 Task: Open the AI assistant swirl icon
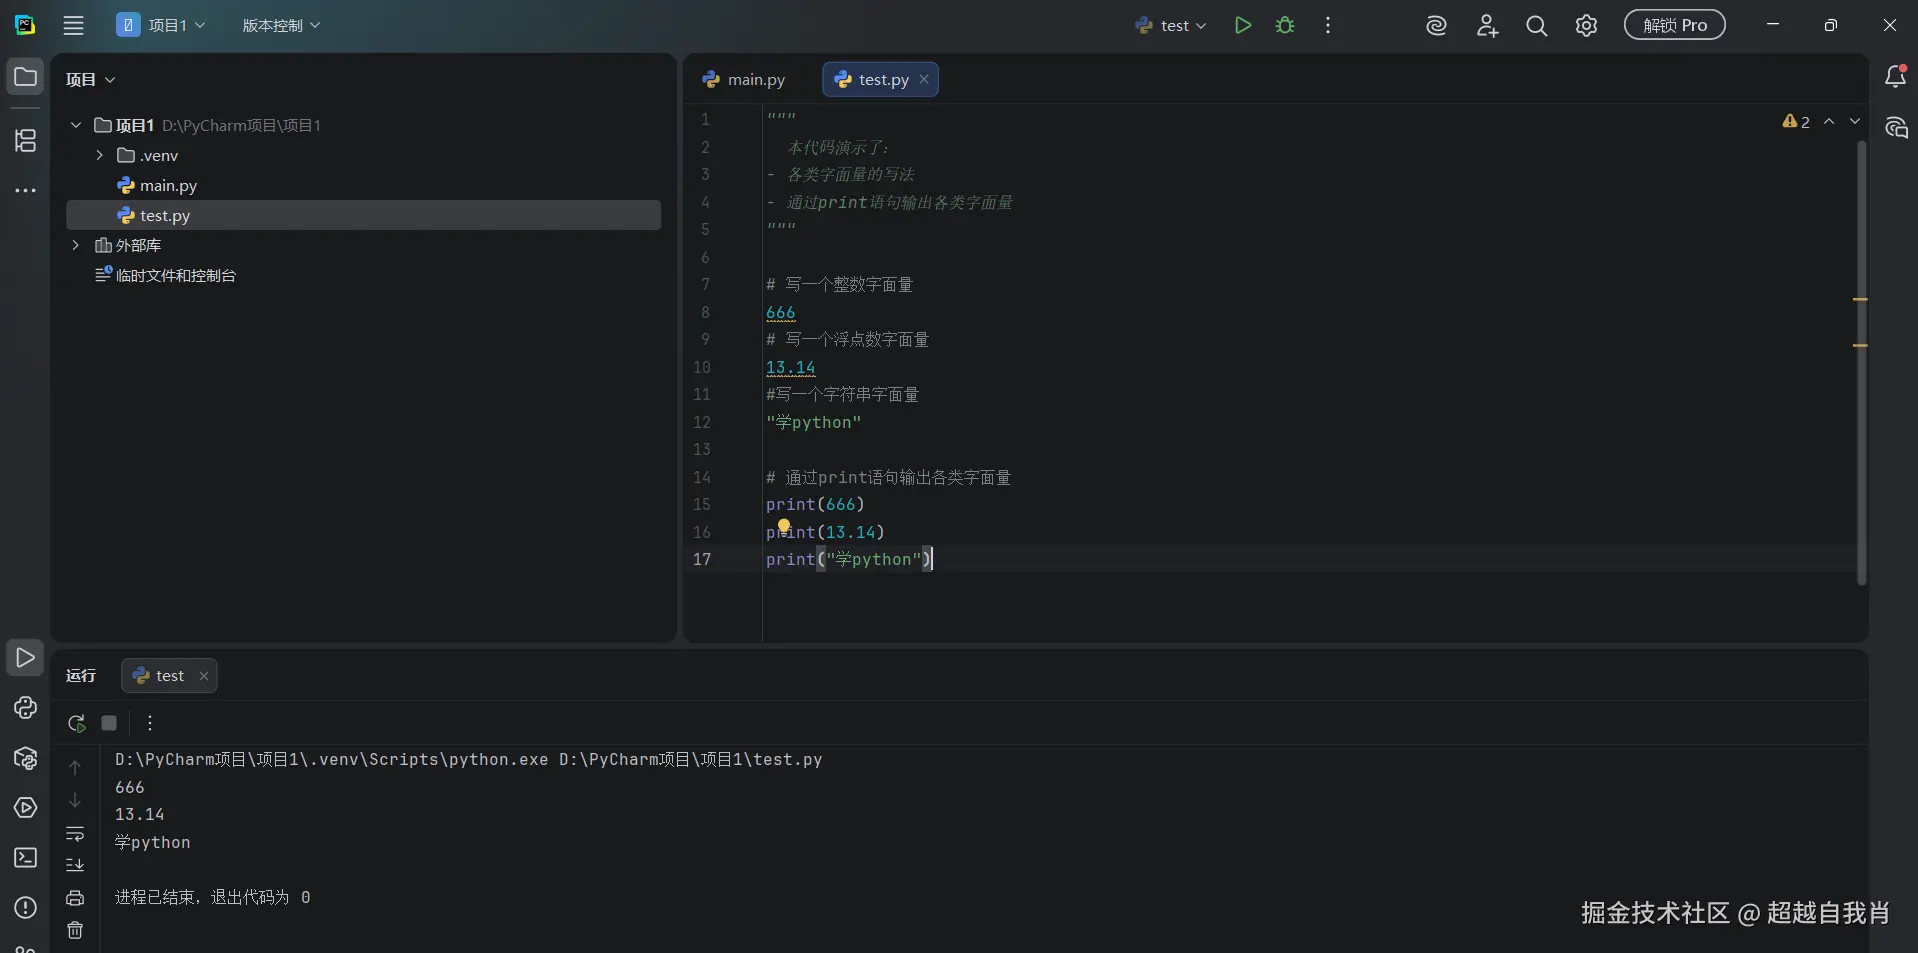pos(1437,26)
